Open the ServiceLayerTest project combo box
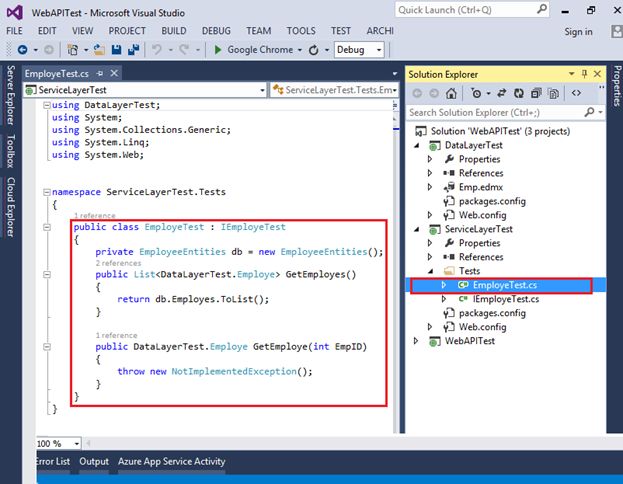The image size is (623, 484). point(145,90)
